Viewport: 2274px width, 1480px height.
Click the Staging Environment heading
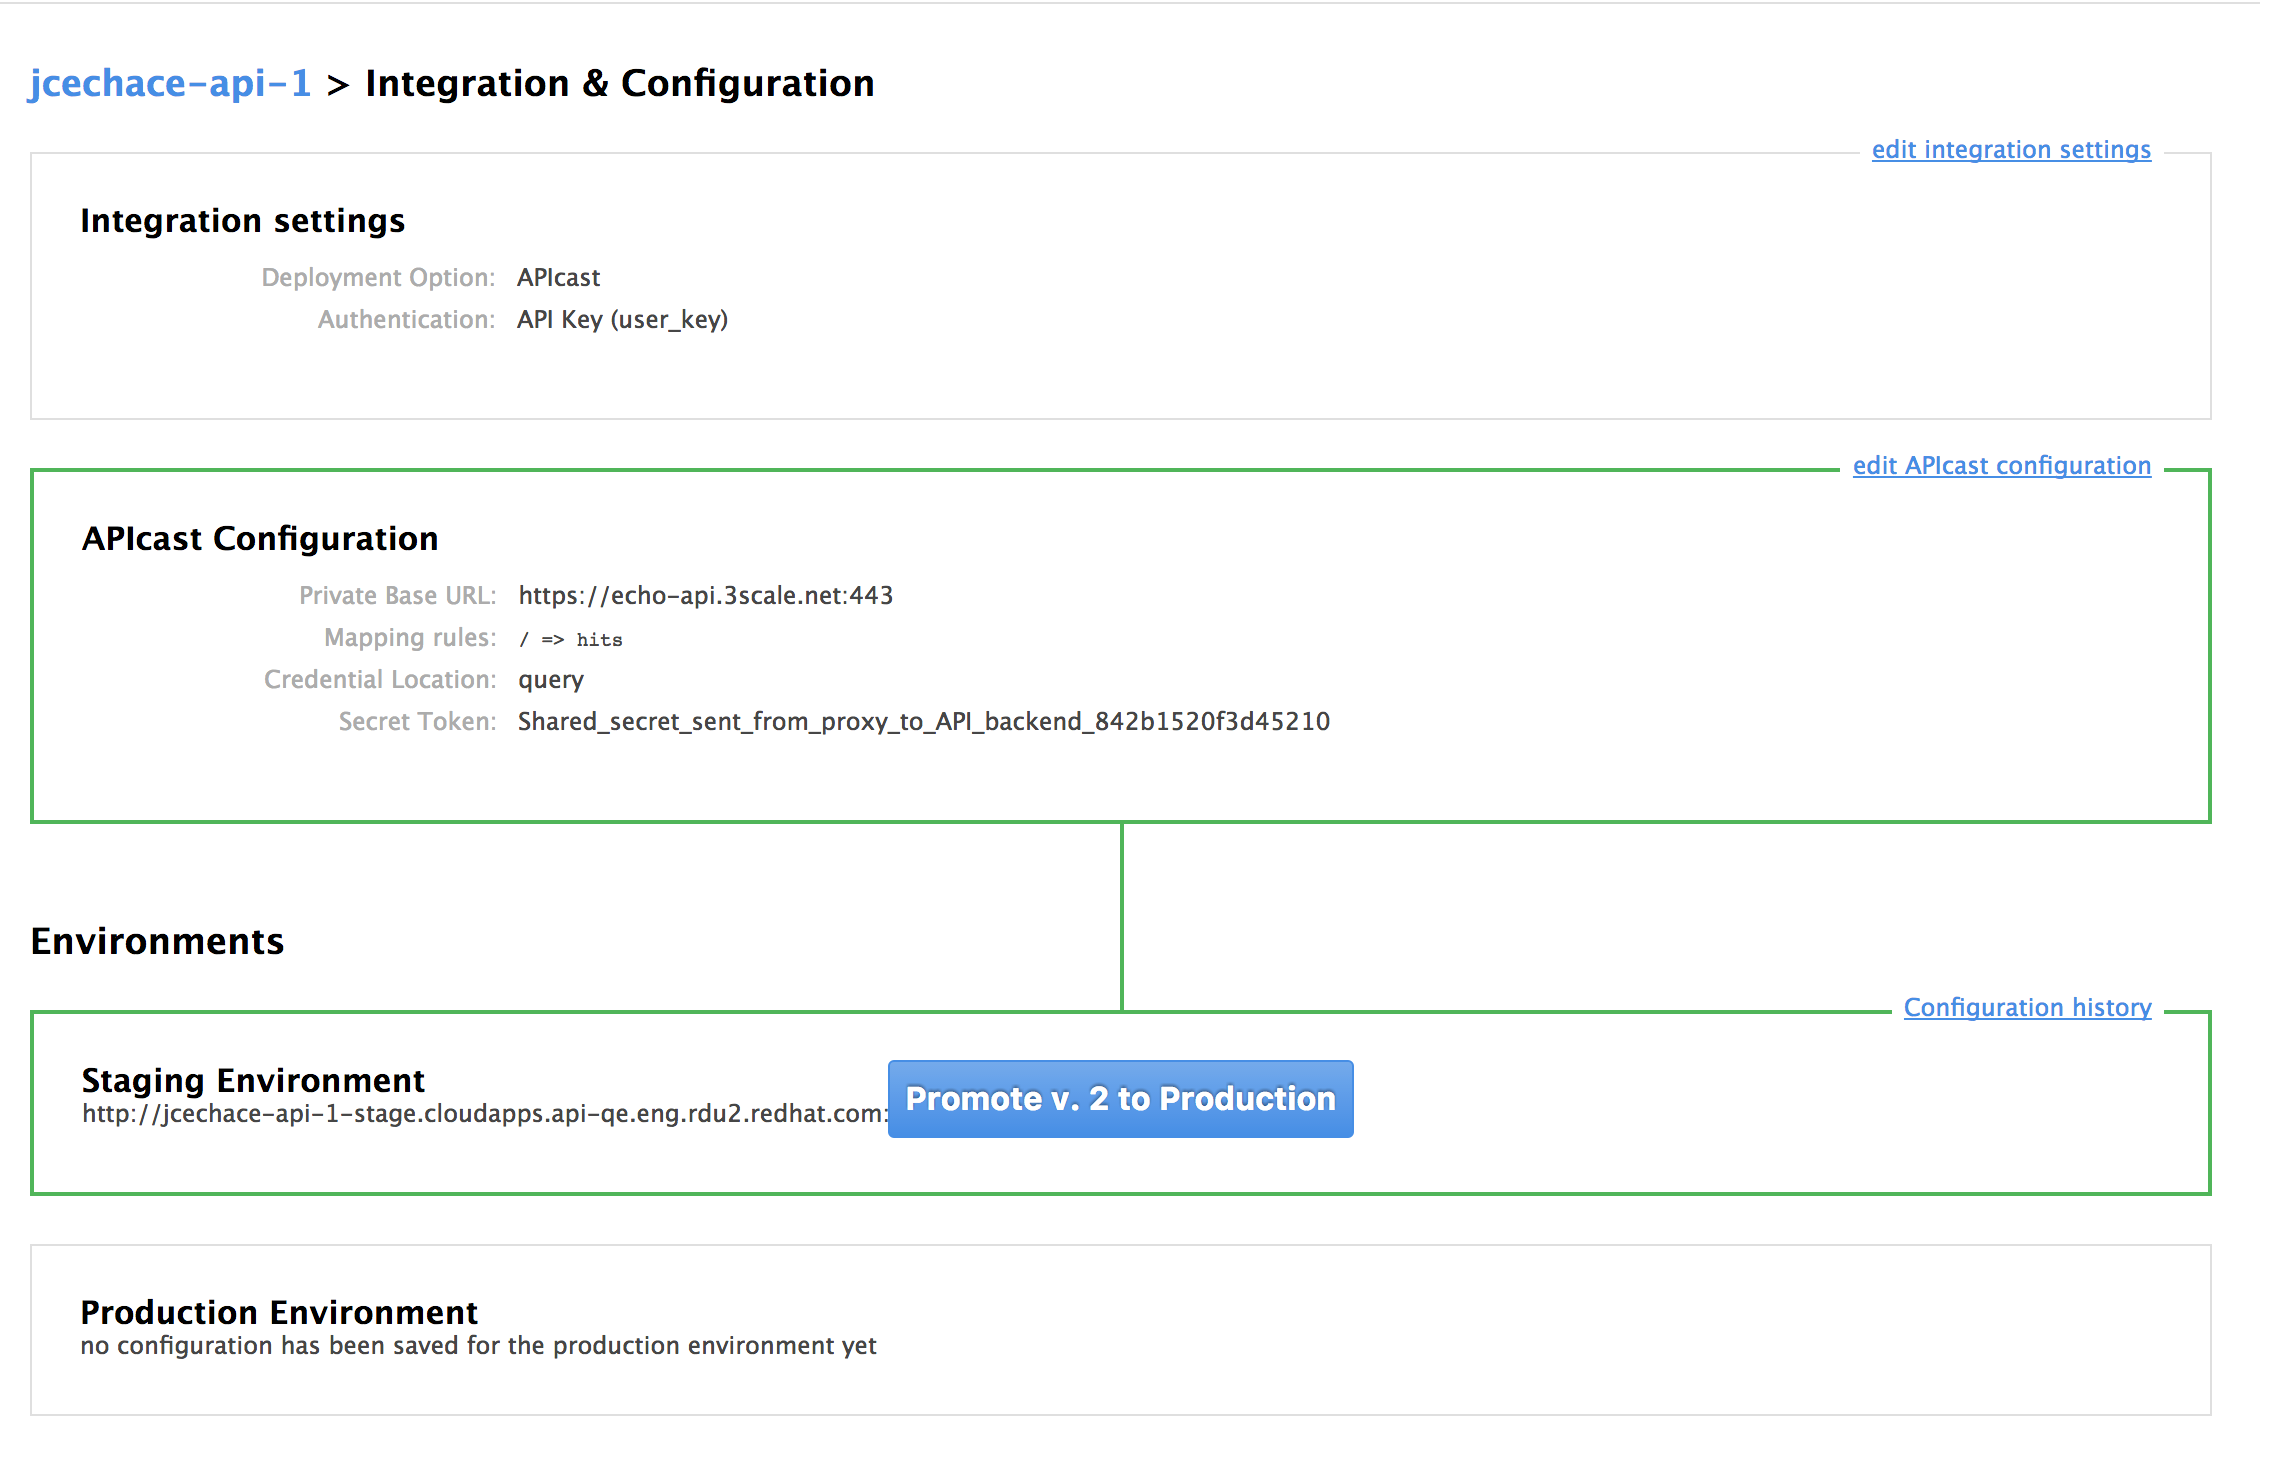click(x=253, y=1081)
